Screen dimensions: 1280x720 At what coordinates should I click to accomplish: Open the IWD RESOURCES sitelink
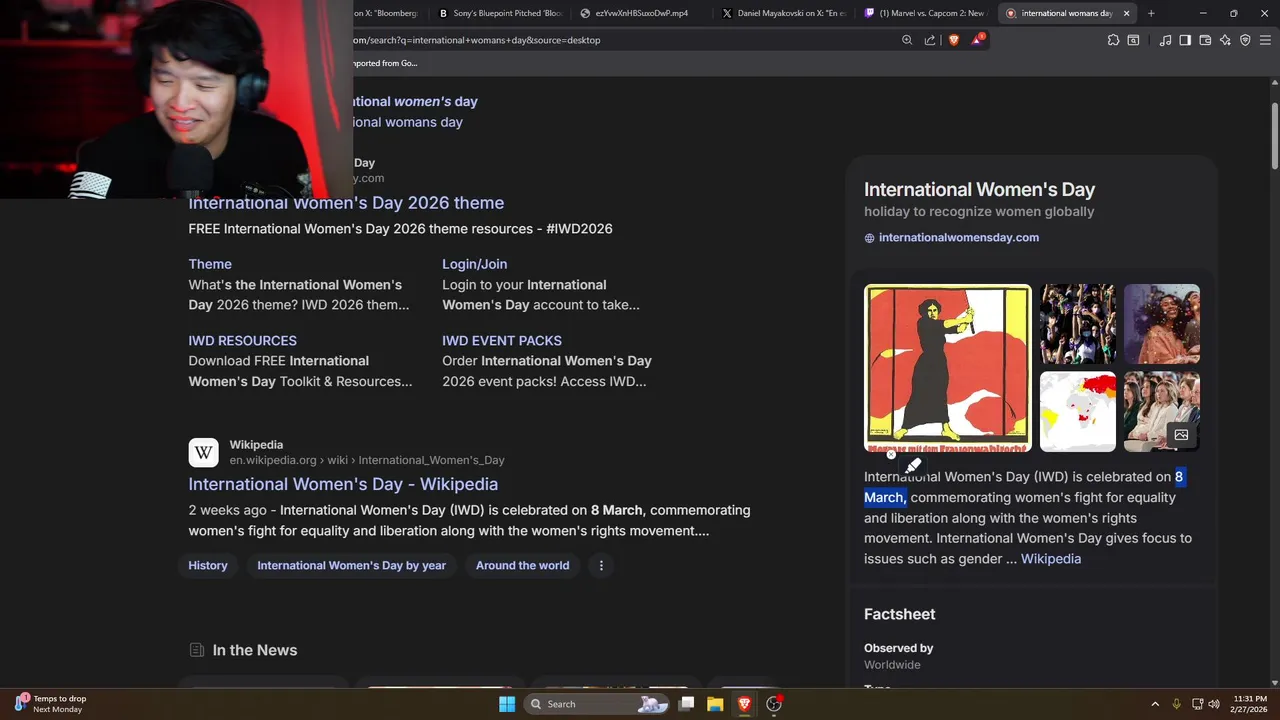(243, 341)
